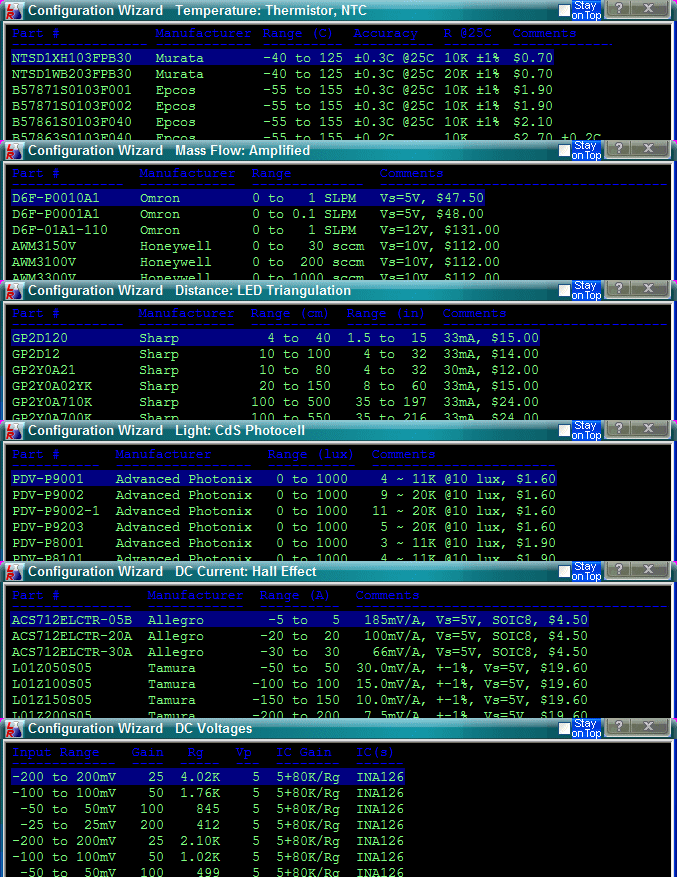Viewport: 677px width, 877px height.
Task: Enable Stay on Top for DC Voltages window
Action: (x=565, y=729)
